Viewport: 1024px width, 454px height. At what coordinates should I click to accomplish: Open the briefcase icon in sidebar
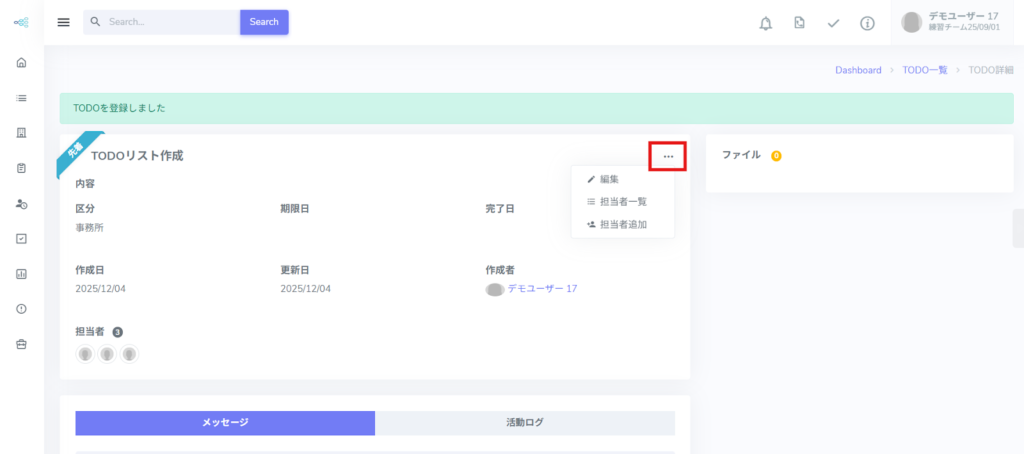pos(21,344)
